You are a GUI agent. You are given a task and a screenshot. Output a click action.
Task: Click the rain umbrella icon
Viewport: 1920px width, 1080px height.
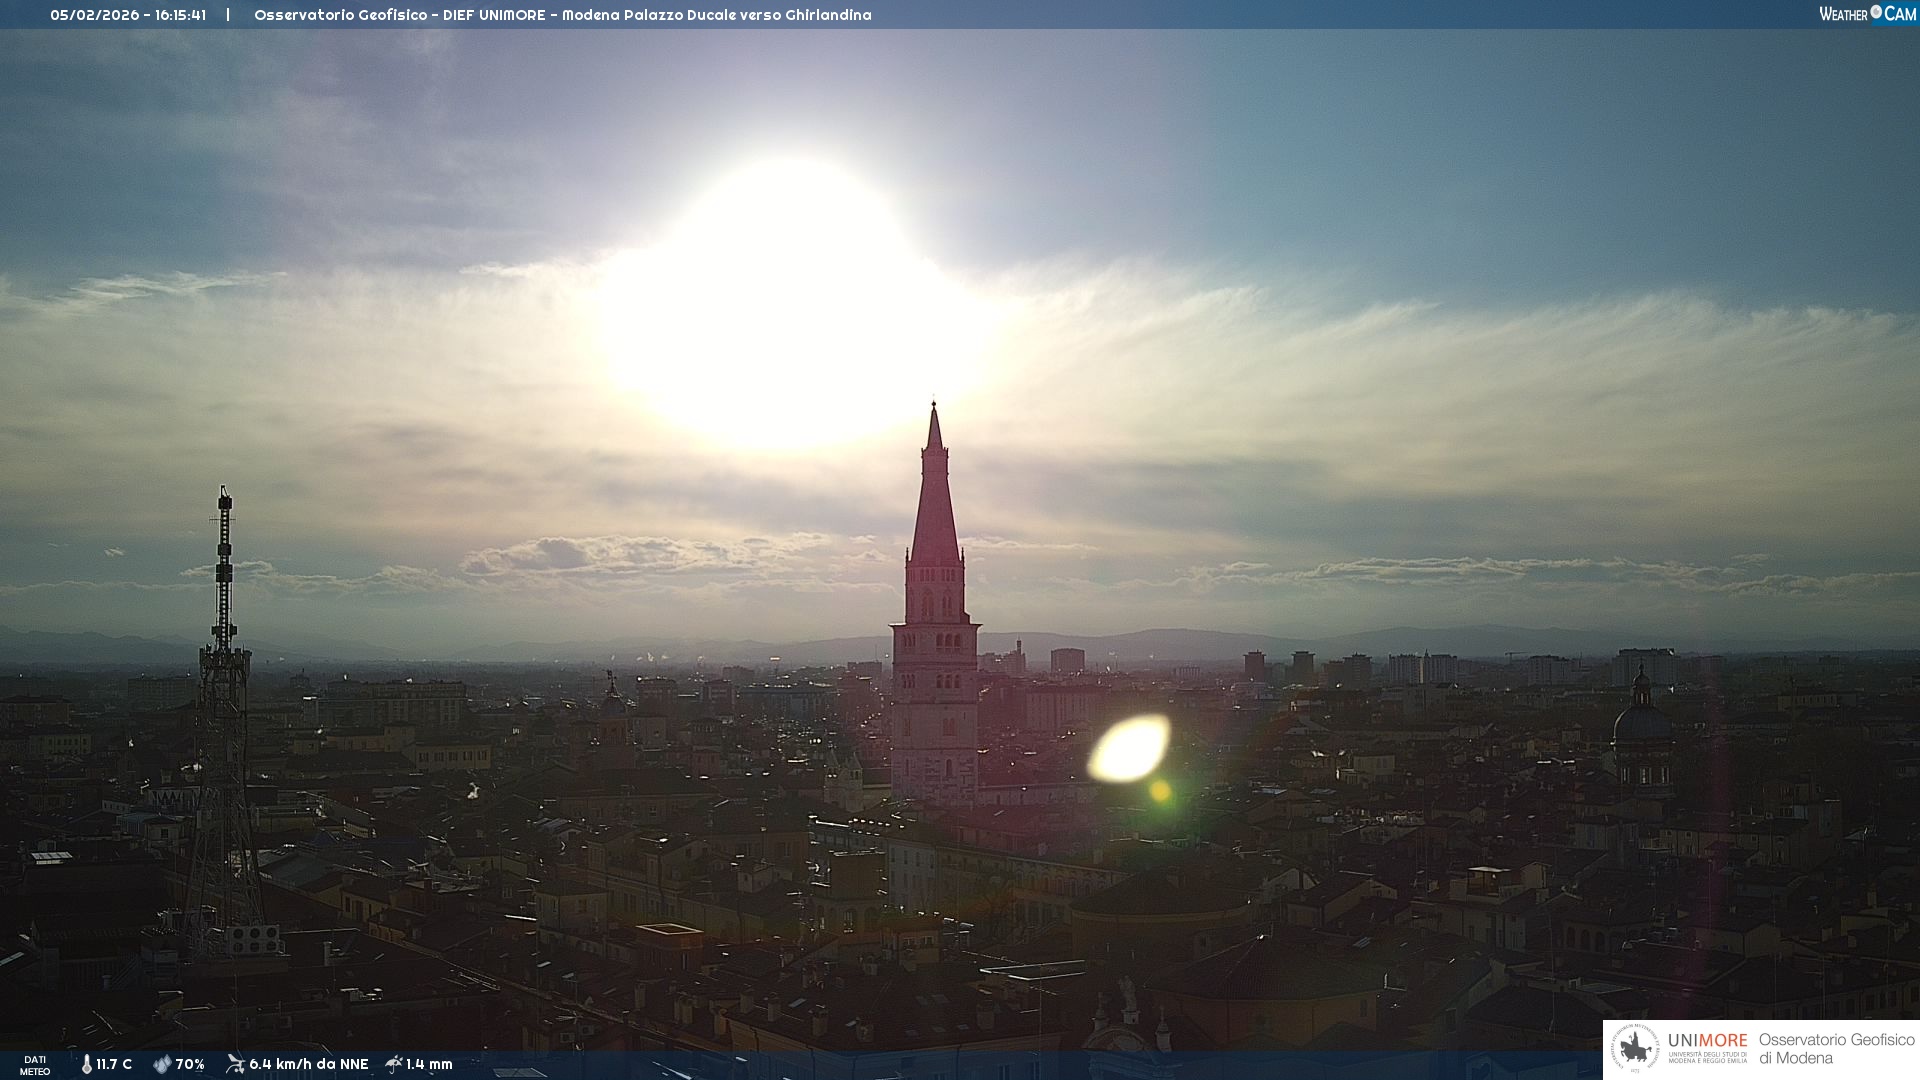[x=394, y=1064]
